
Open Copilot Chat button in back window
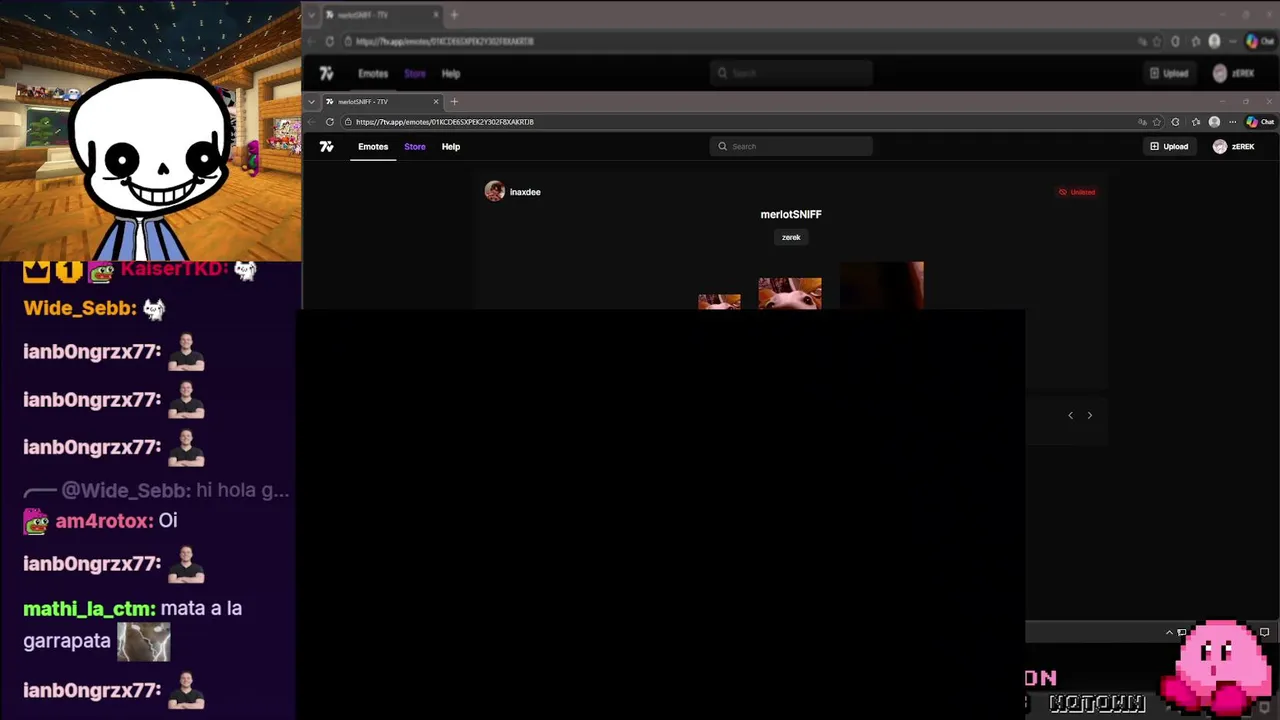pos(1259,42)
